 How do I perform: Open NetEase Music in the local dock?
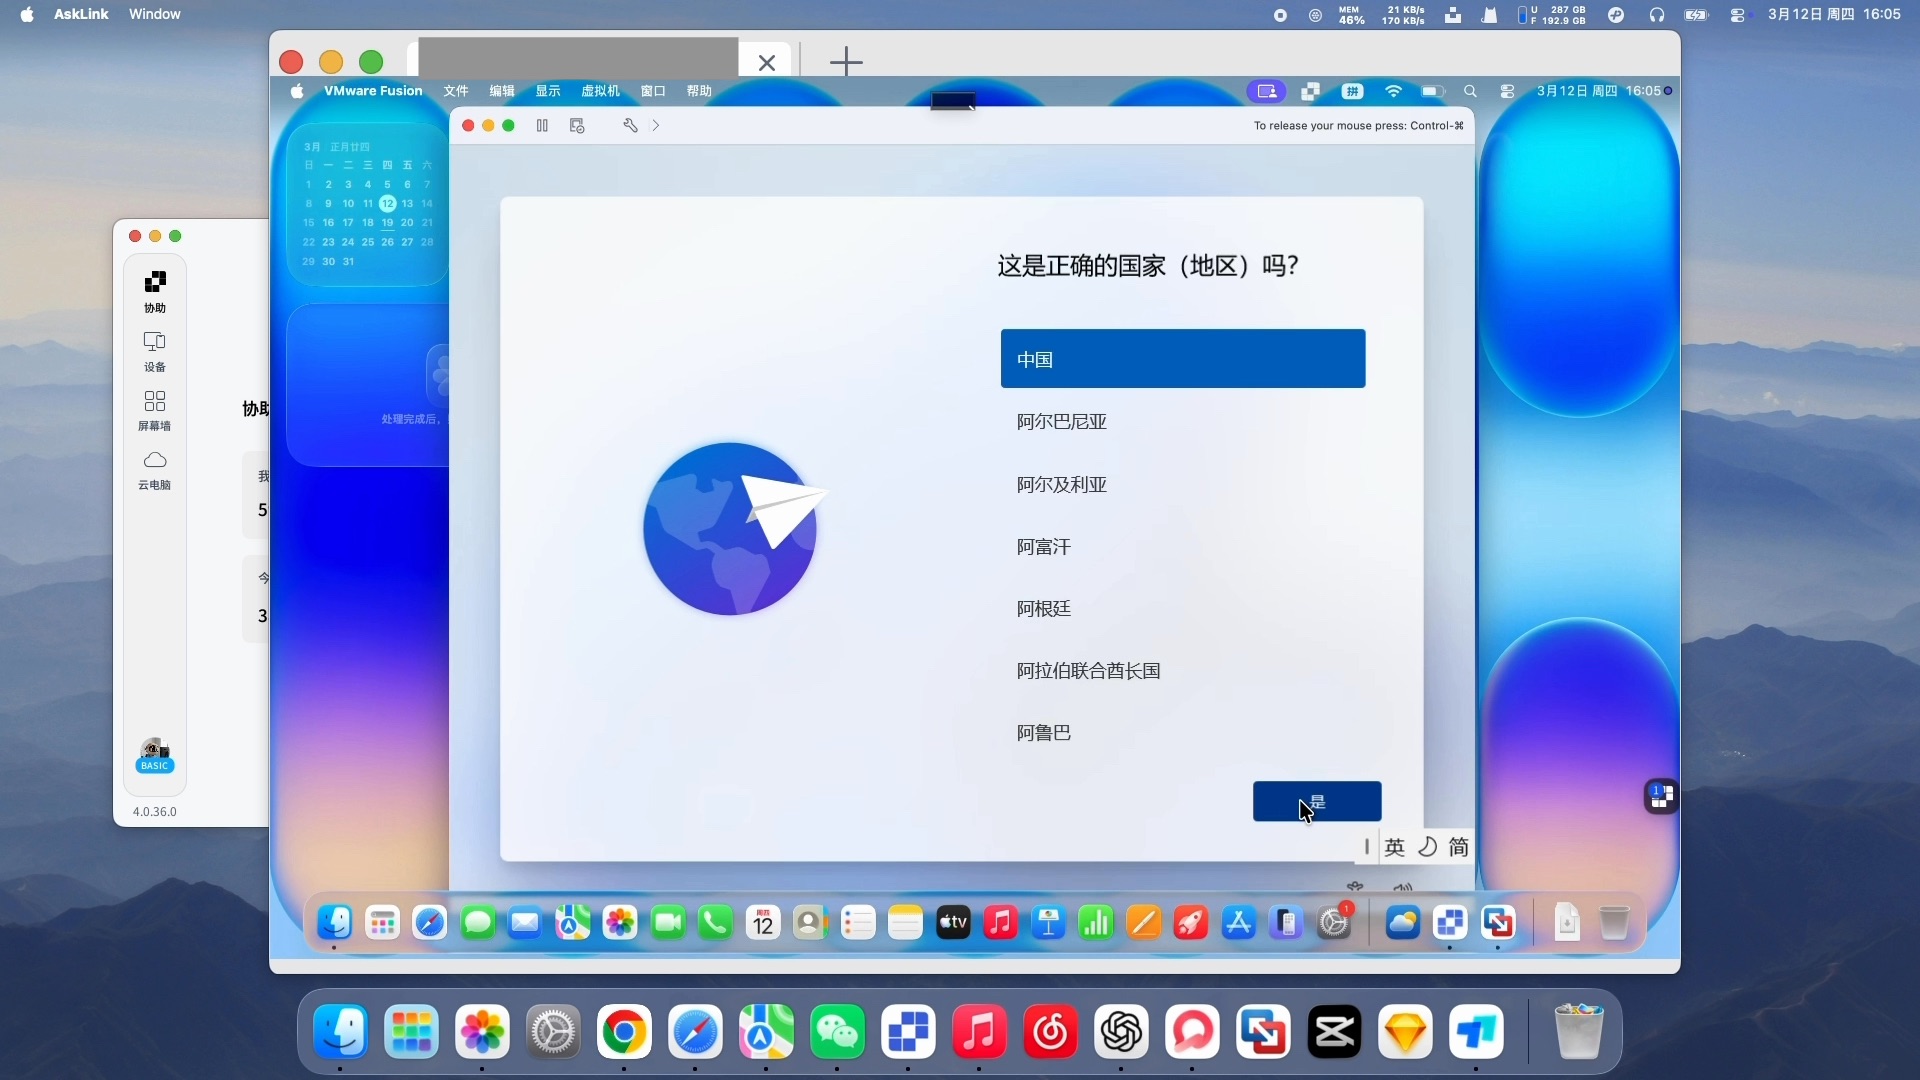tap(1050, 1032)
